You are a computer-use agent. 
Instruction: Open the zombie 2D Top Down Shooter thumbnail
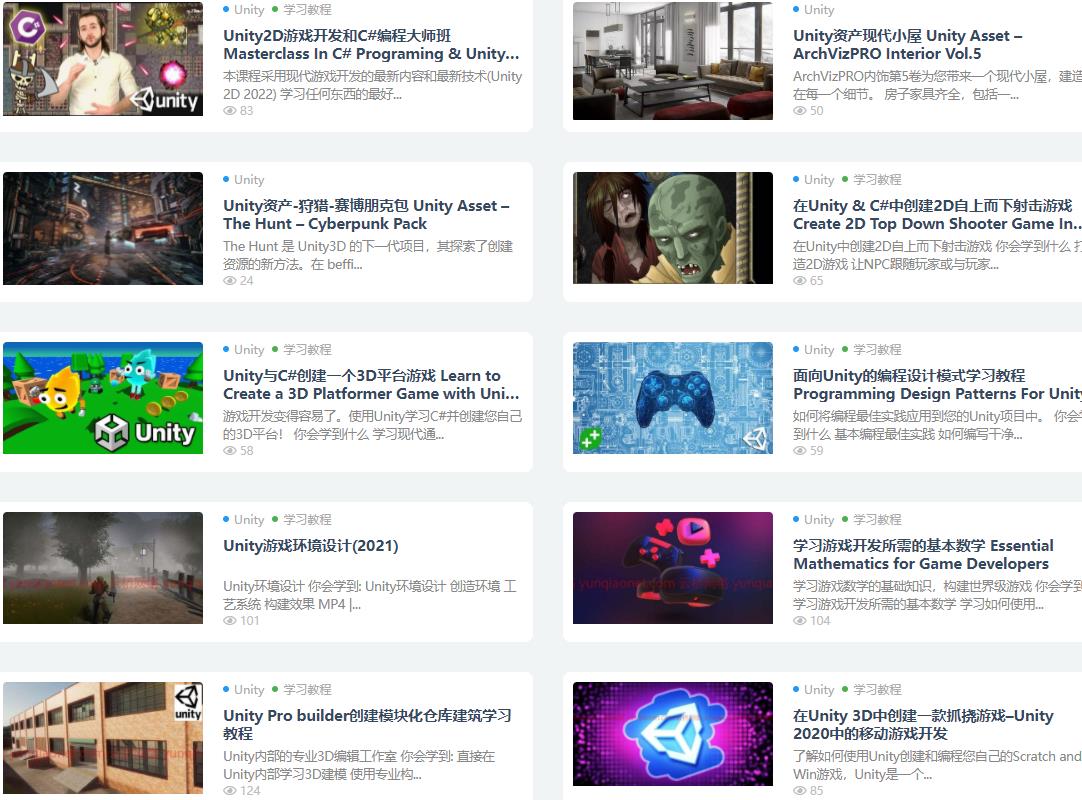[673, 228]
